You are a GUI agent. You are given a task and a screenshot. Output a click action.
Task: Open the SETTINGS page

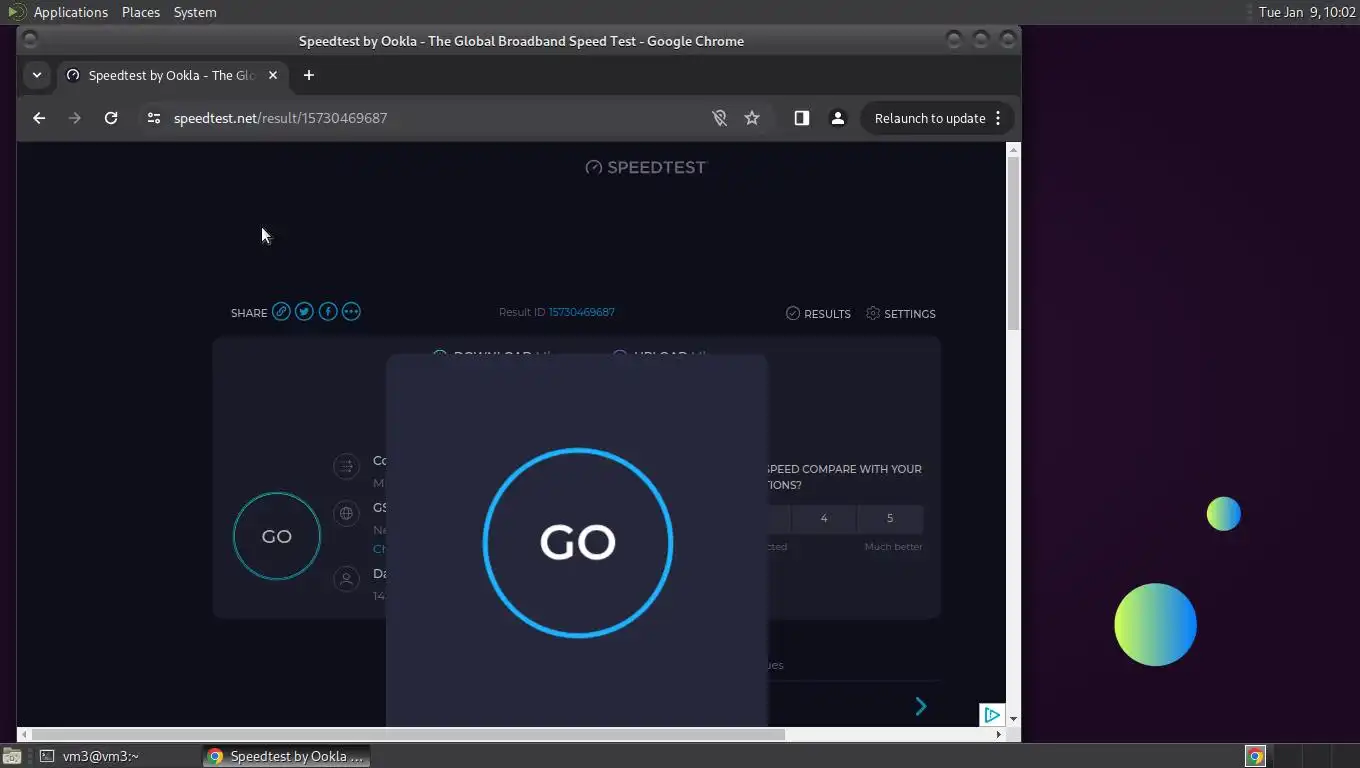901,313
